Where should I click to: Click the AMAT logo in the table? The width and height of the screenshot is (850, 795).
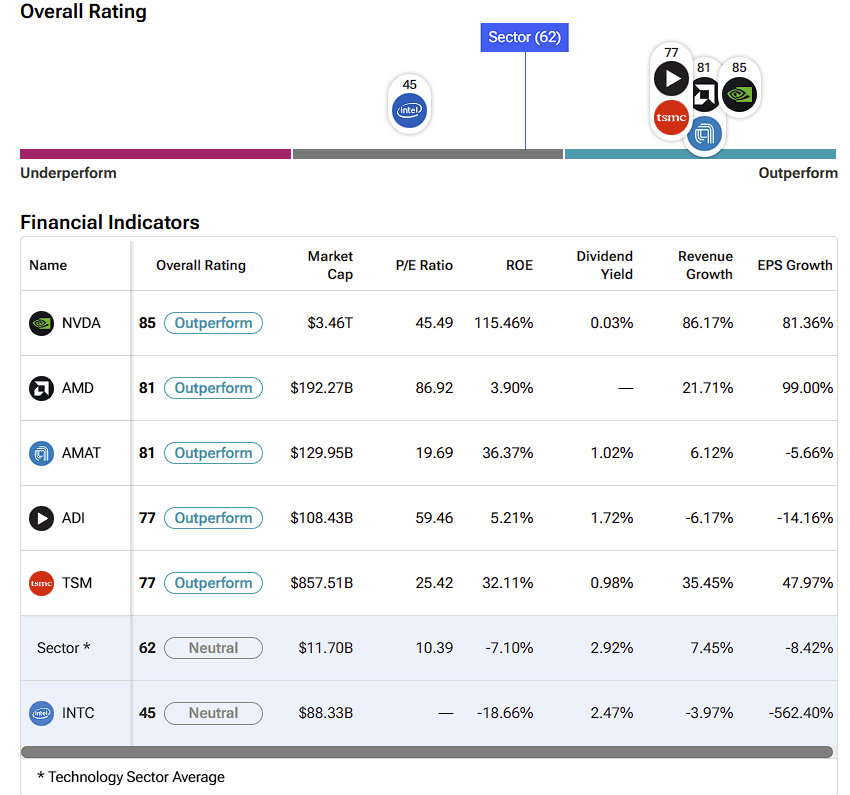pos(41,454)
